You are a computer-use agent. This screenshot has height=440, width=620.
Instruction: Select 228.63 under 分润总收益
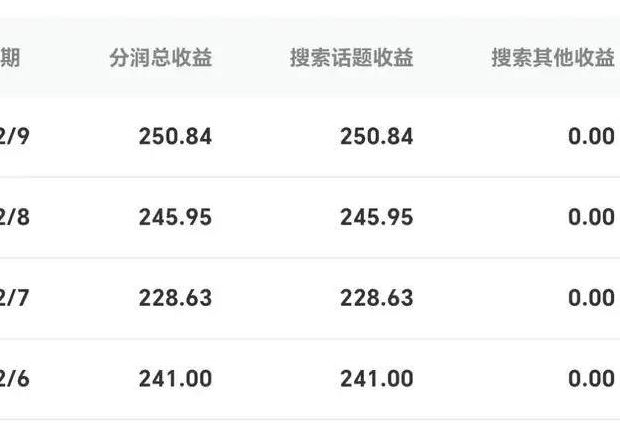[x=175, y=298]
